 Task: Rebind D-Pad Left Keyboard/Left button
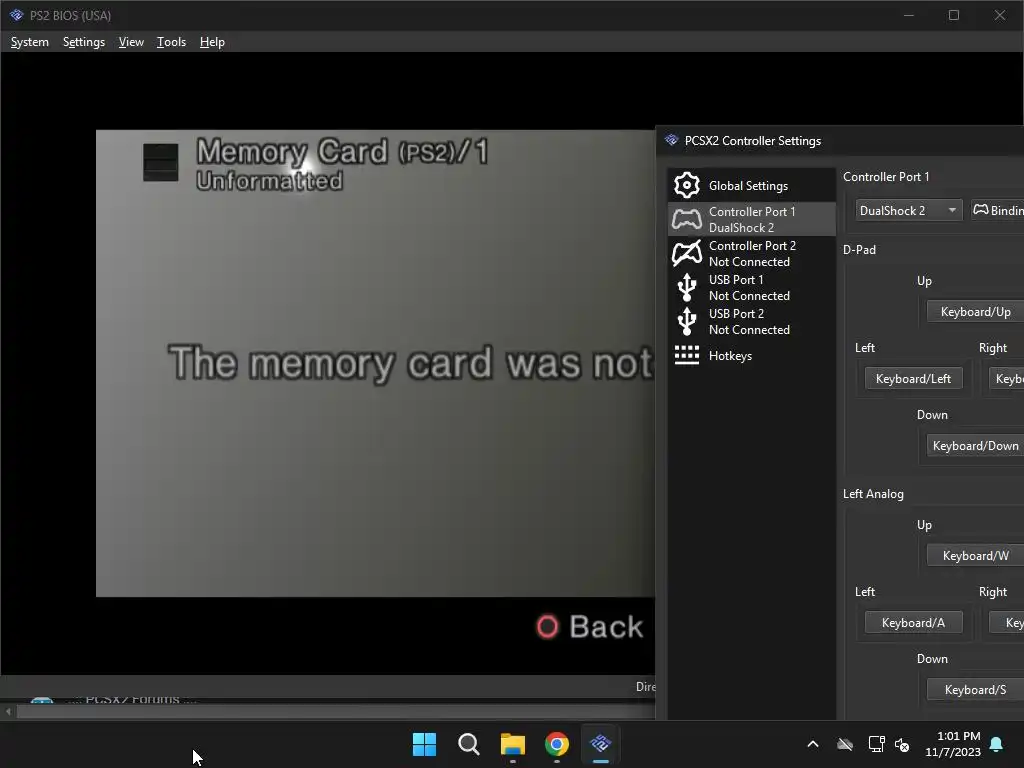913,379
